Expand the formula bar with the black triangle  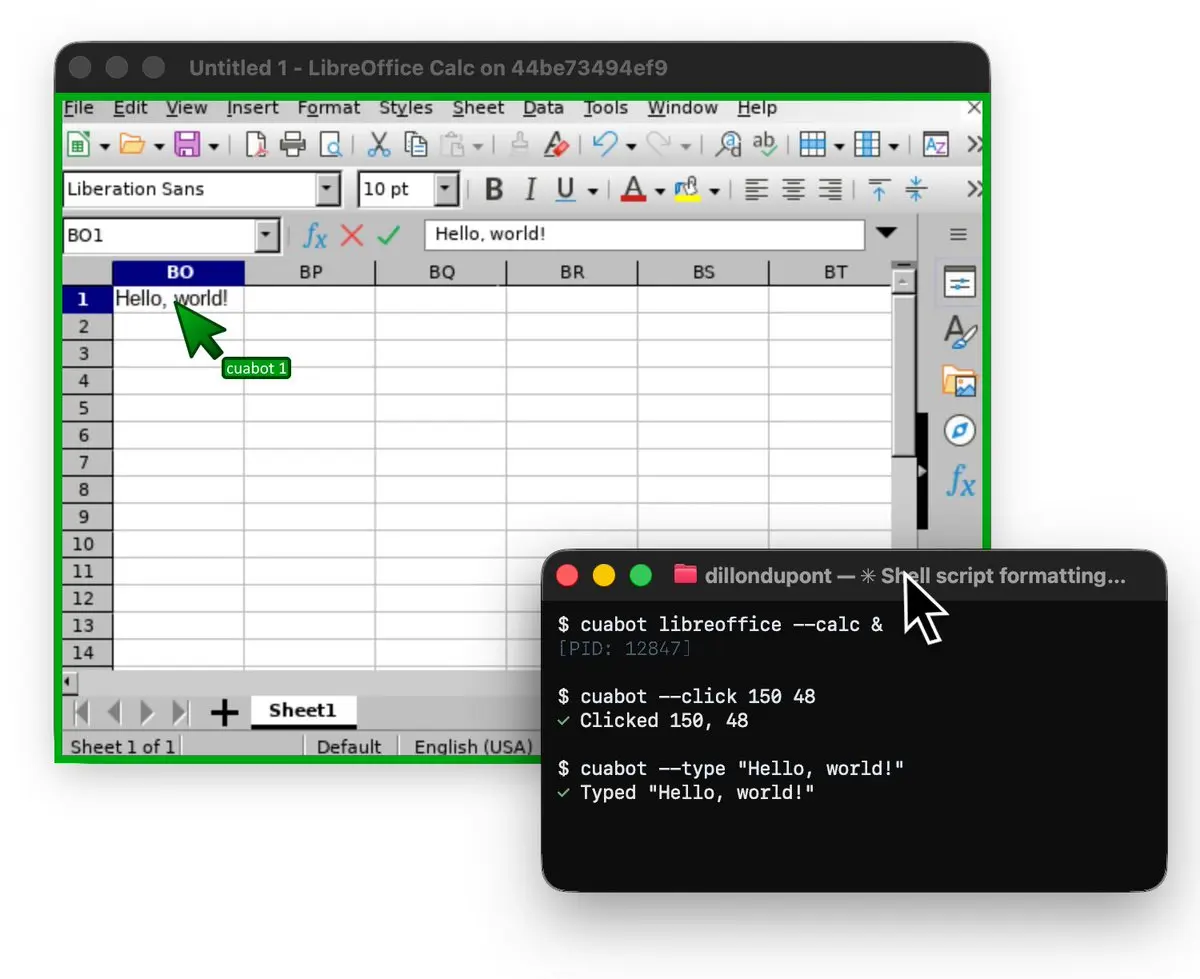point(886,233)
